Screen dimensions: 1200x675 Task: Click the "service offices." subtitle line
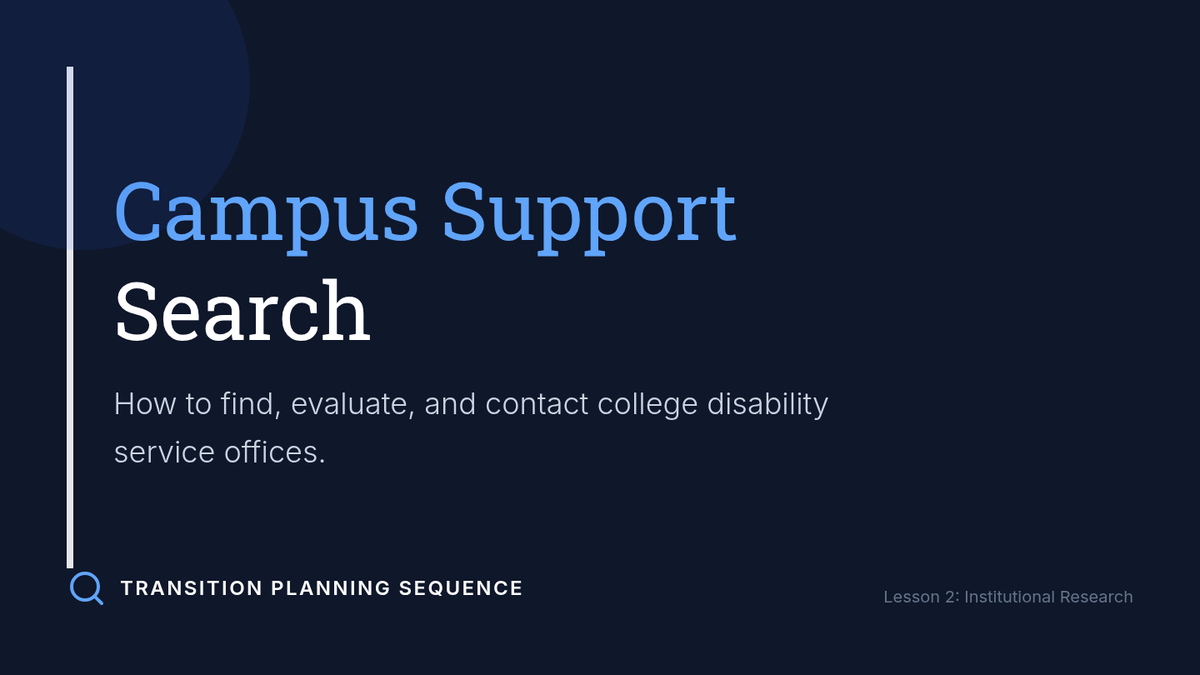click(220, 452)
